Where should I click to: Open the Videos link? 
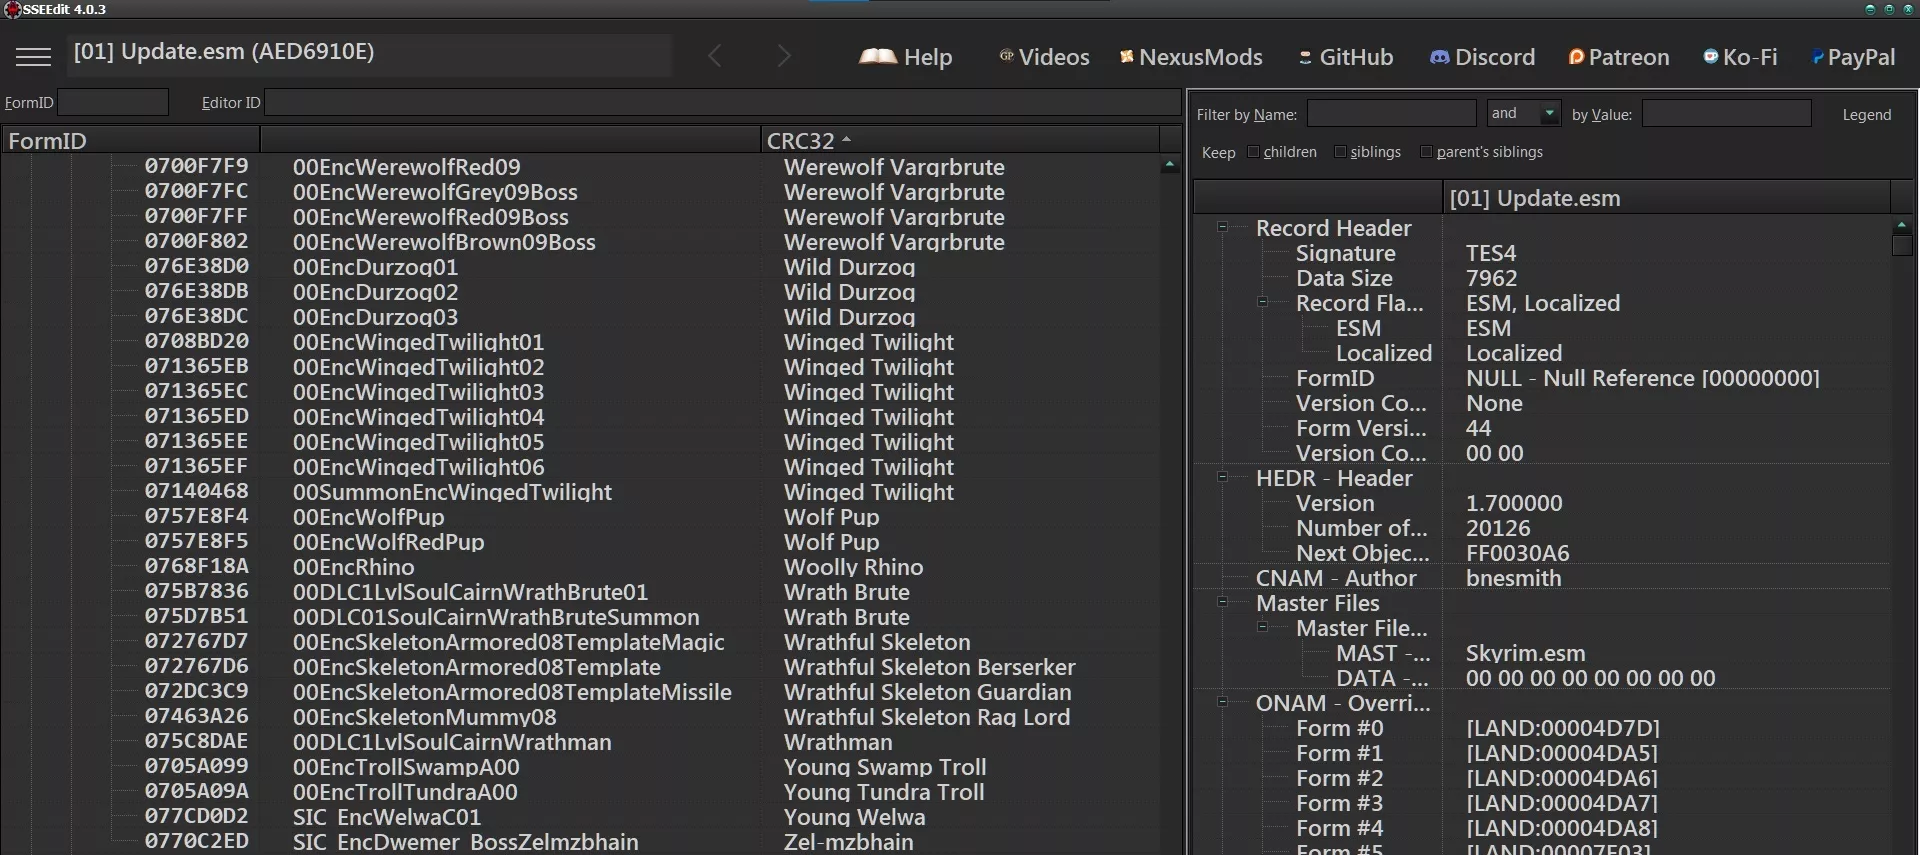tap(1044, 57)
